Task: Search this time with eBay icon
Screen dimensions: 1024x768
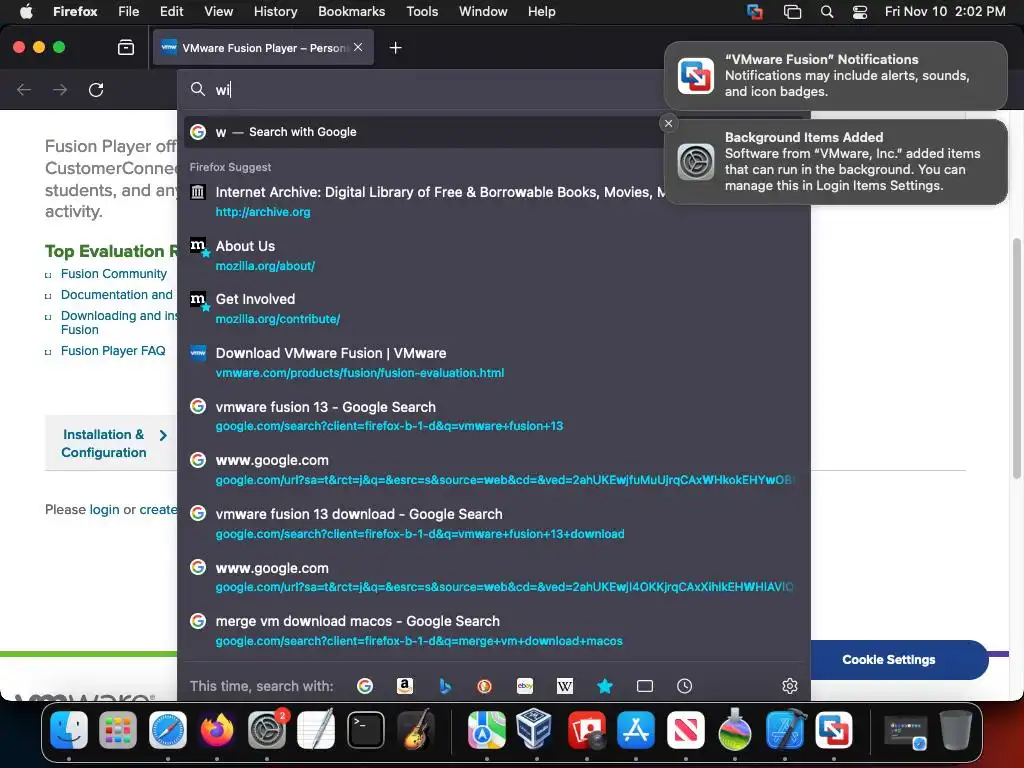Action: [525, 686]
